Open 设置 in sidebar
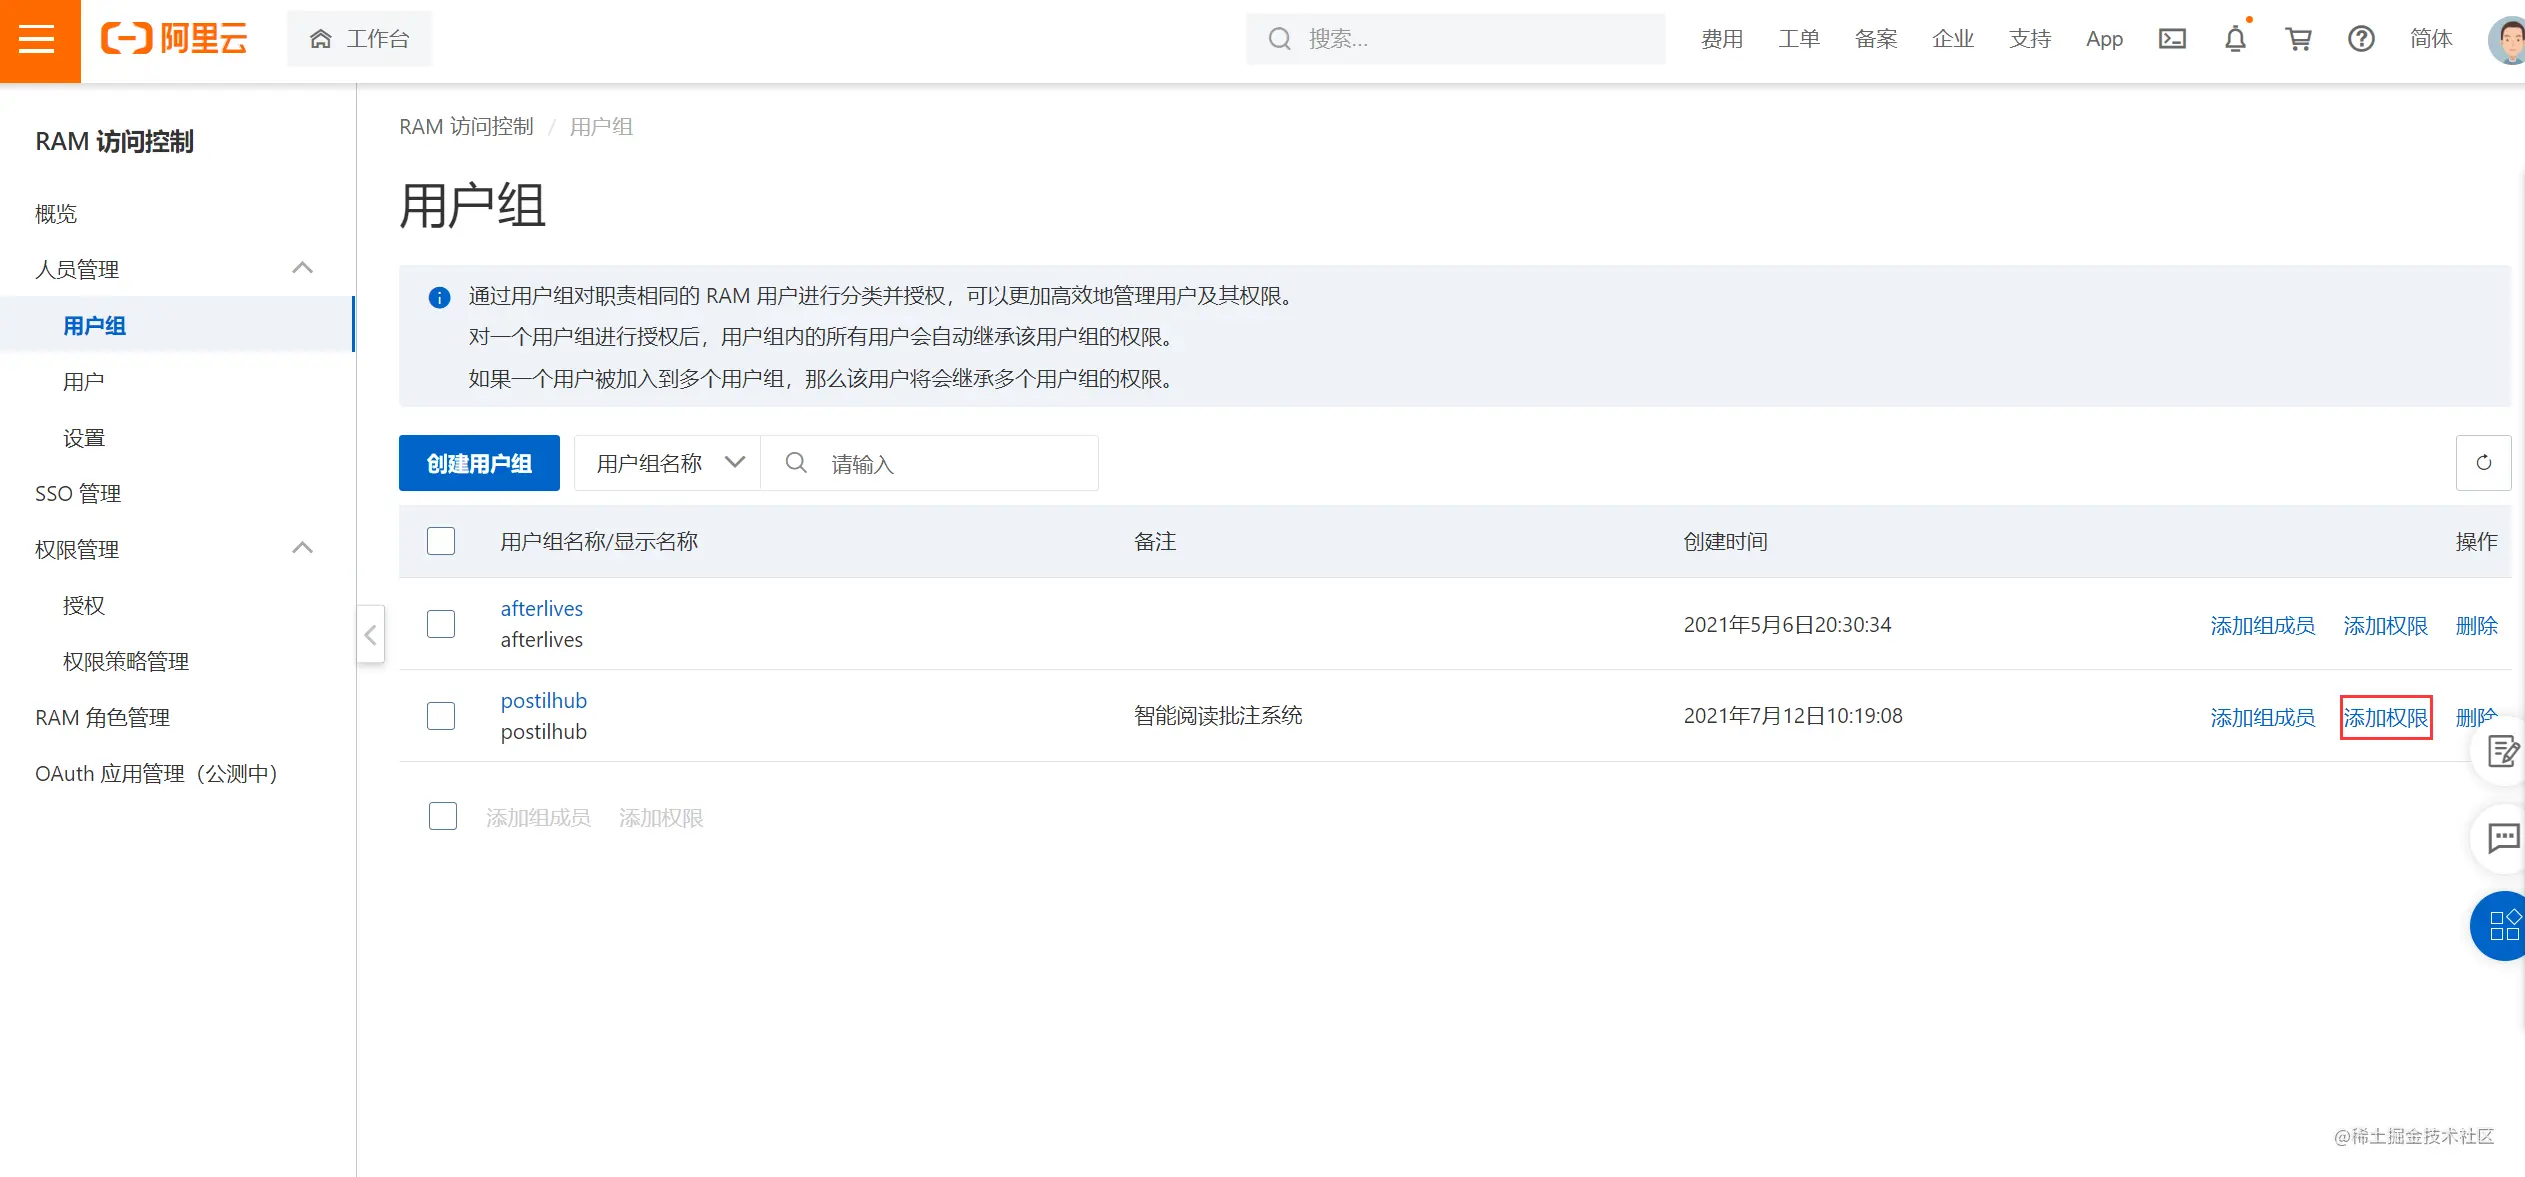Image resolution: width=2525 pixels, height=1177 pixels. coord(83,437)
